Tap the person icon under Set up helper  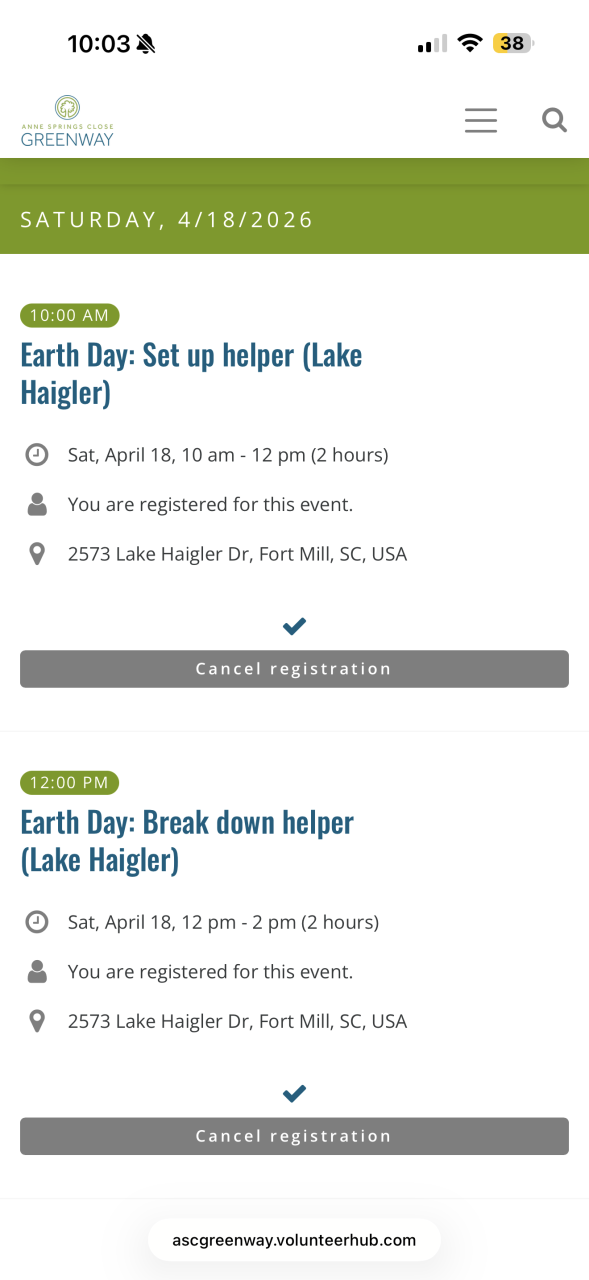click(x=37, y=505)
